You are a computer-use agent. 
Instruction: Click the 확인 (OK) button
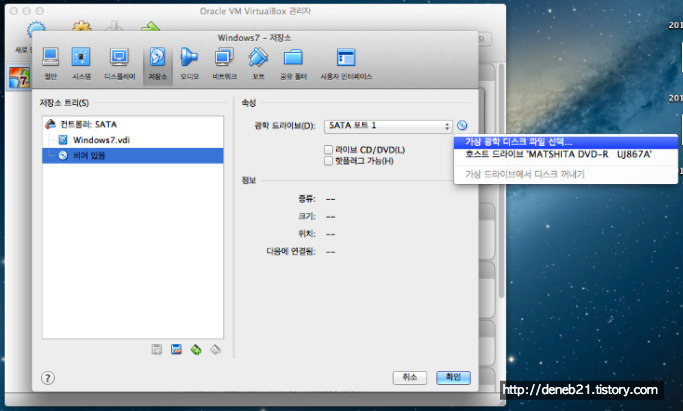tap(453, 377)
